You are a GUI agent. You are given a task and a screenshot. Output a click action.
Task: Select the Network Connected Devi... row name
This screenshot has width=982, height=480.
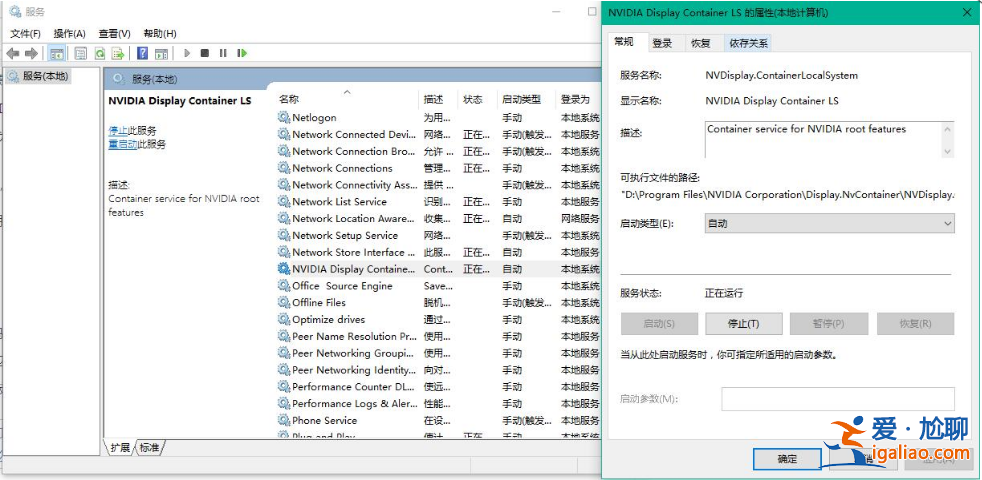[354, 134]
